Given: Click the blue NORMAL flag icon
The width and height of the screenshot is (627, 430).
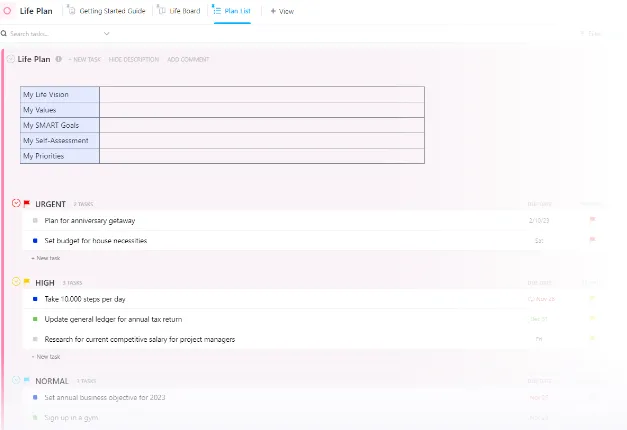Looking at the screenshot, I should [x=27, y=380].
